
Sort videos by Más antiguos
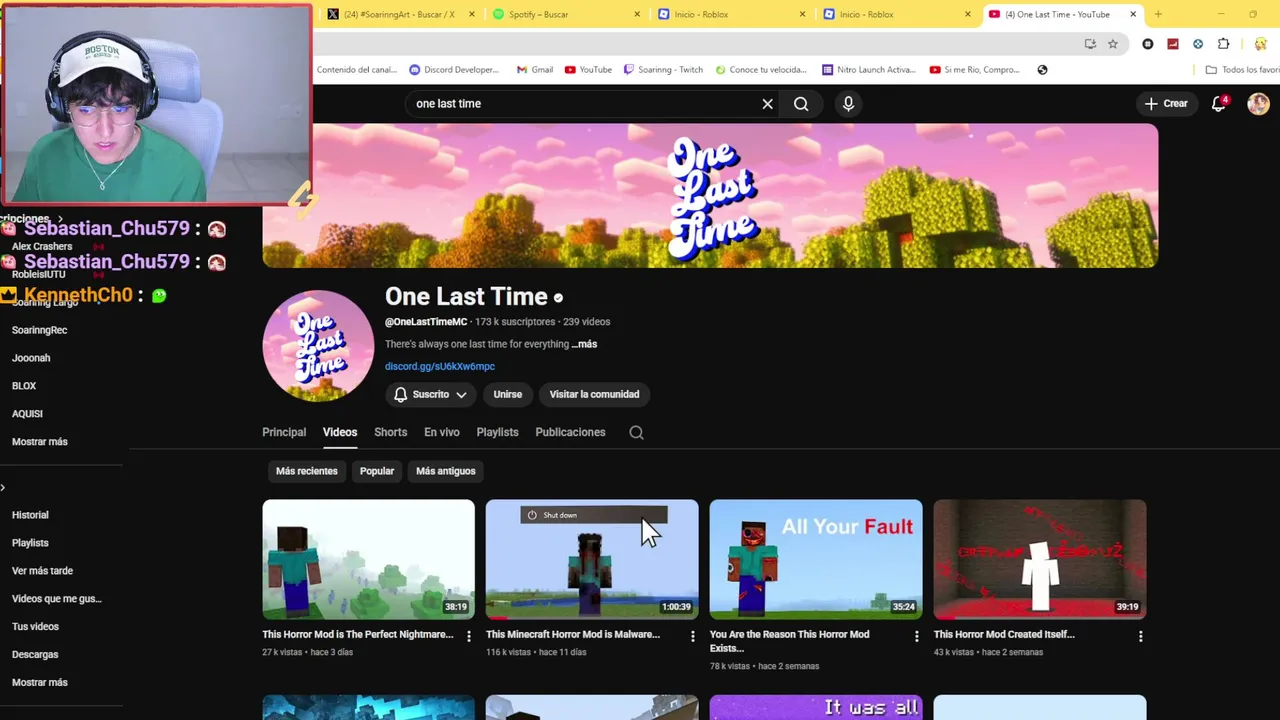click(x=445, y=471)
